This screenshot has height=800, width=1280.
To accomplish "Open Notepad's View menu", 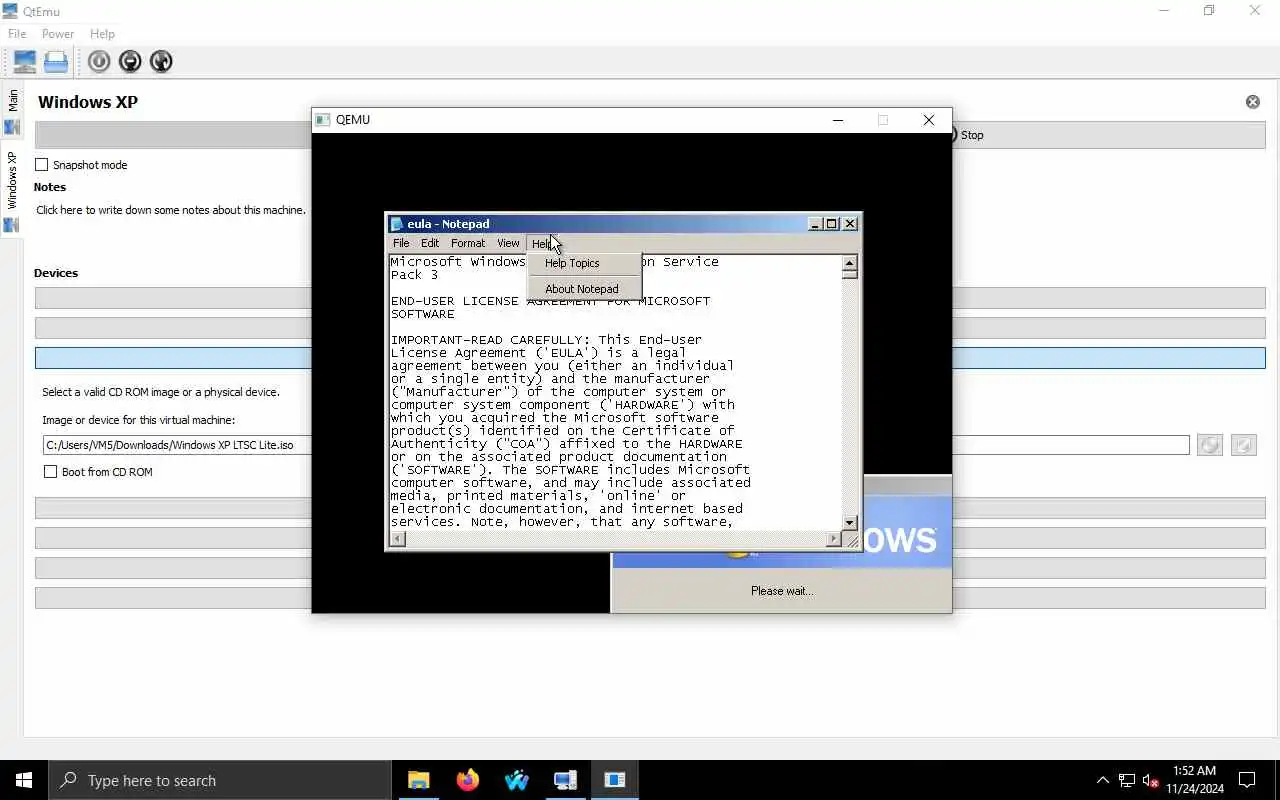I will [x=508, y=243].
